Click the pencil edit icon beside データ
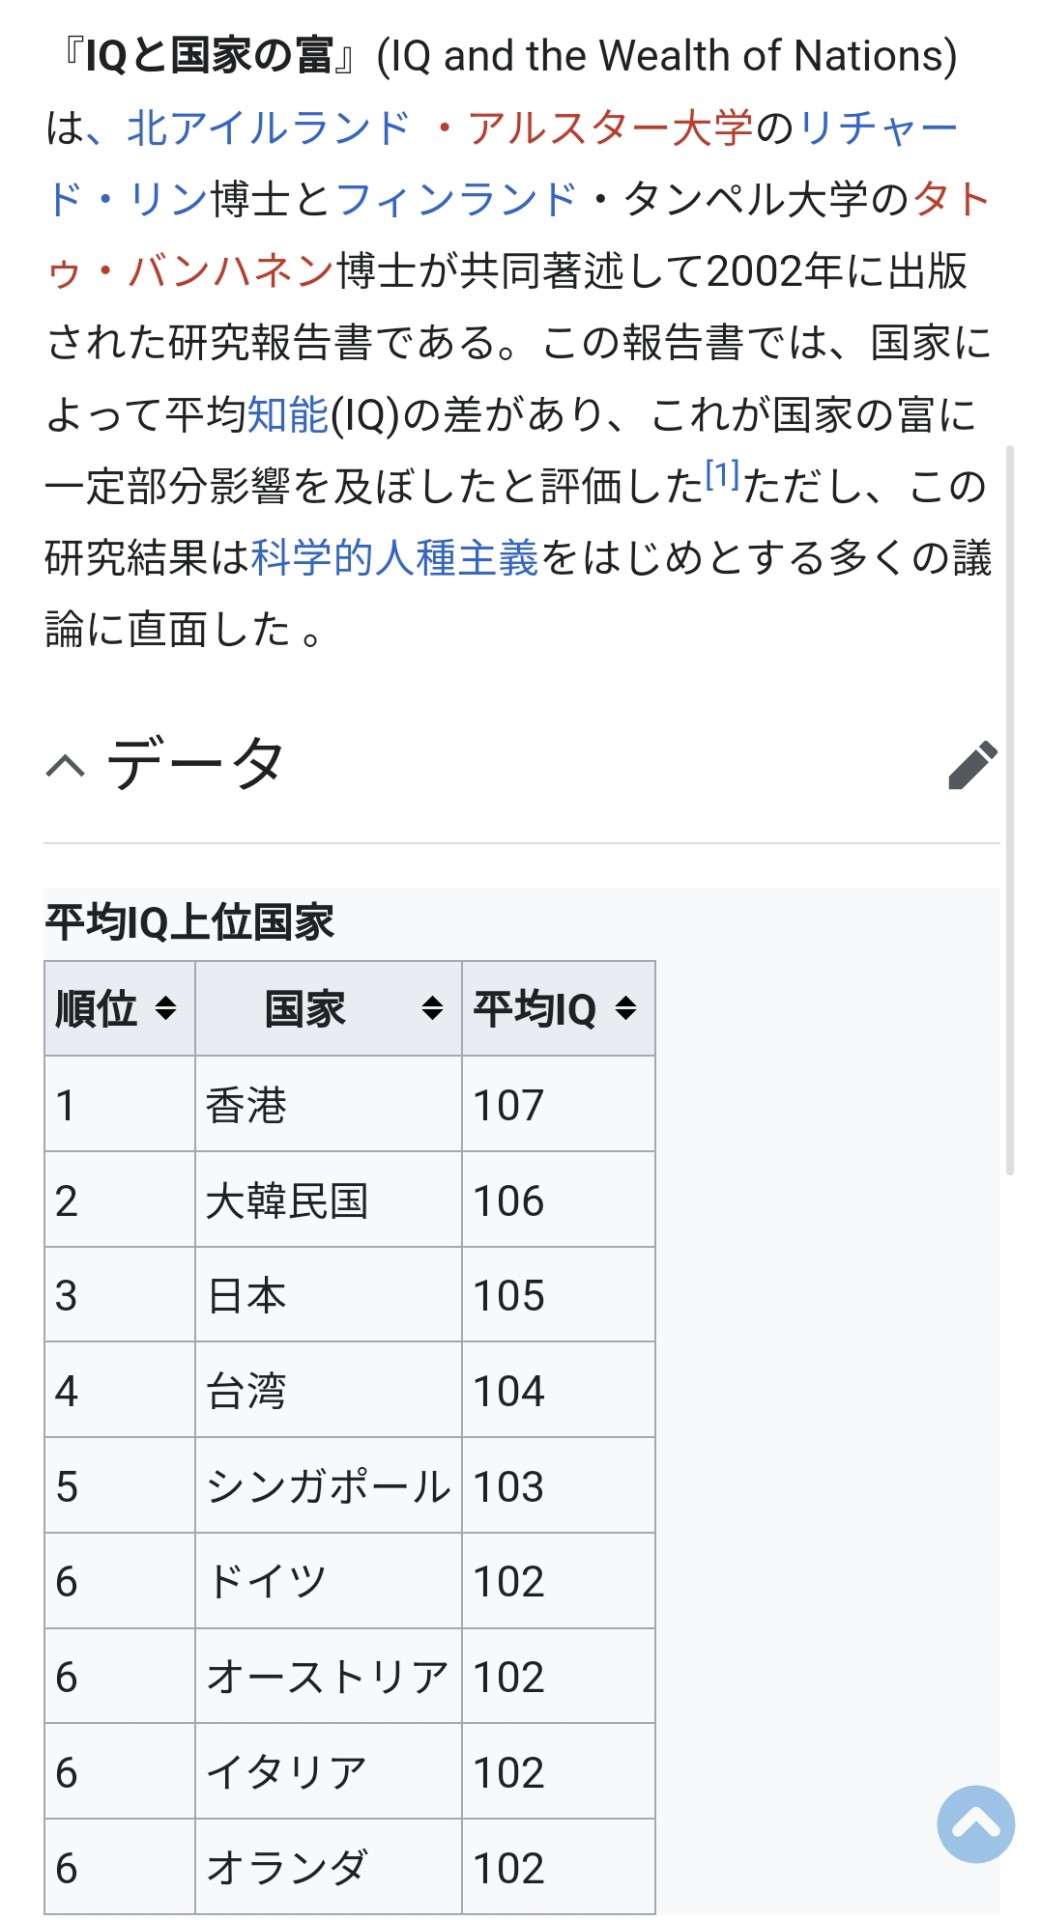This screenshot has height=1920, width=1041. tap(972, 765)
